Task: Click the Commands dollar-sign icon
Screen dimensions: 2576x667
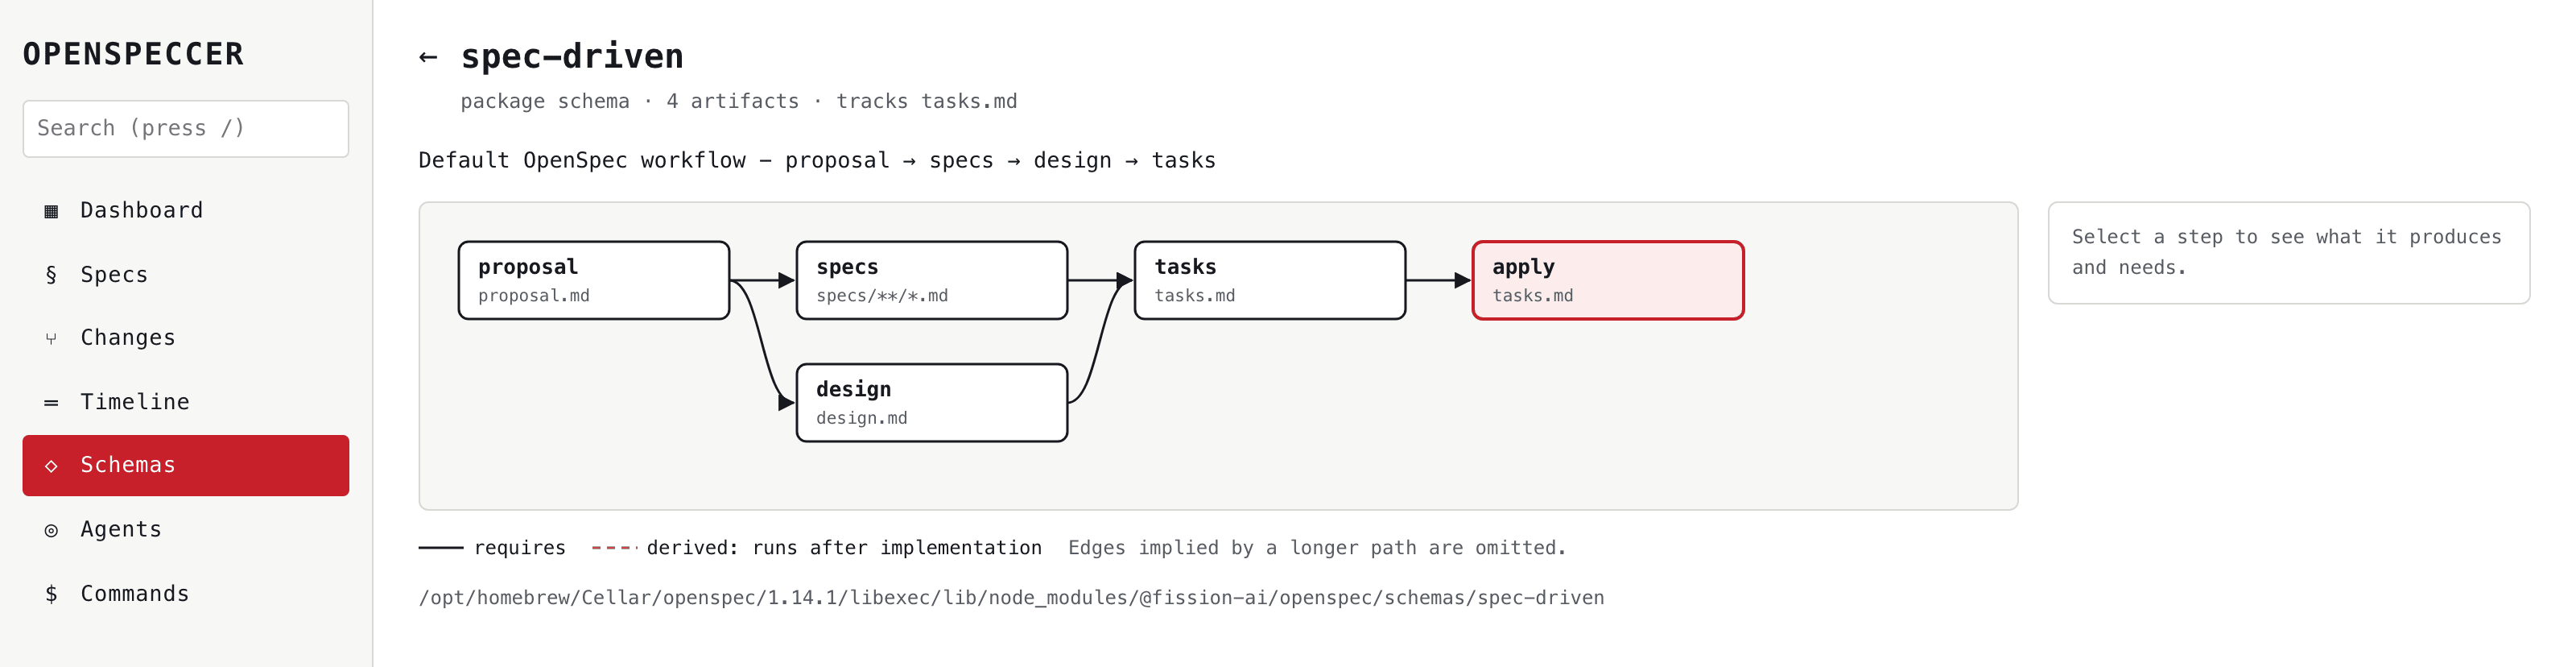Action: 51,594
